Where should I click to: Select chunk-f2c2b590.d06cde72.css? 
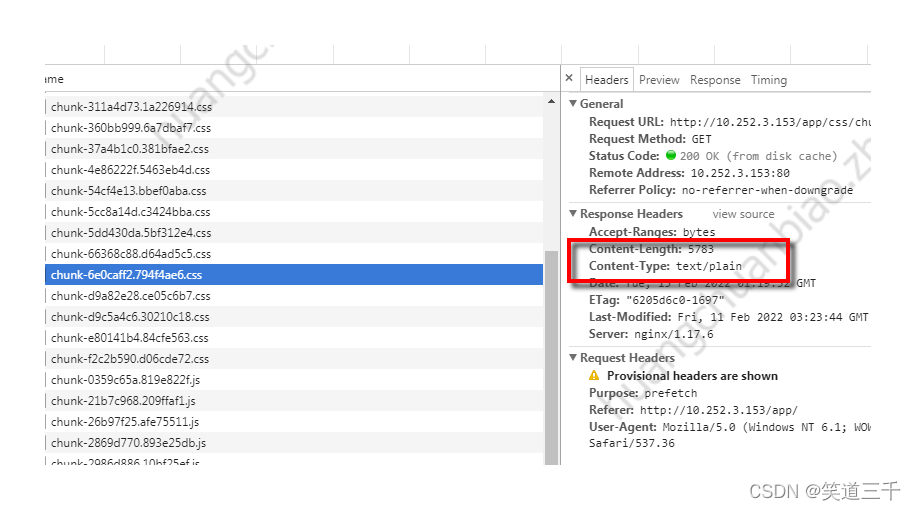294,359
